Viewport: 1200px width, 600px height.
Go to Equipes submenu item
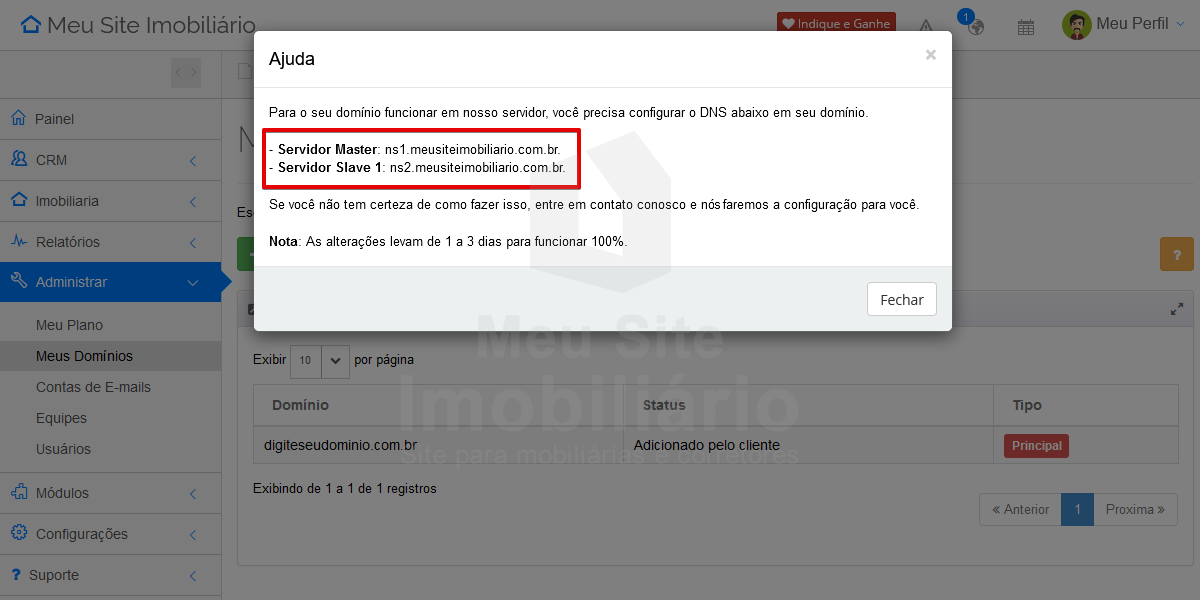(61, 418)
